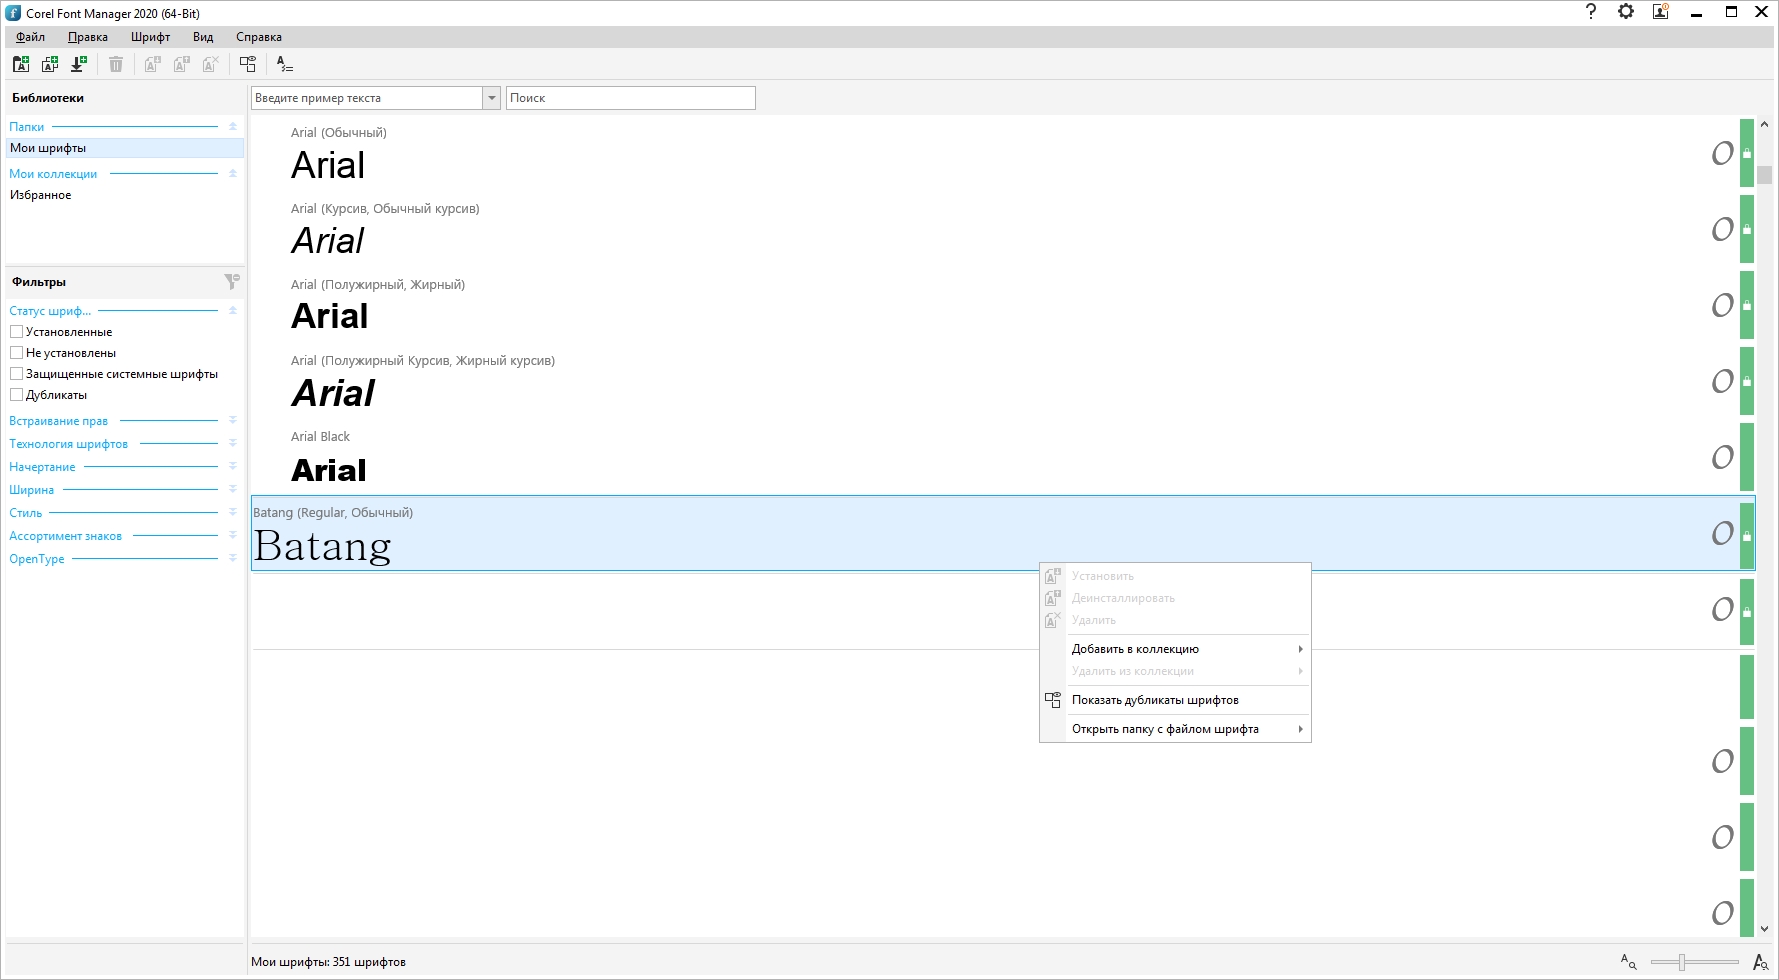Select the Избранное collection

(x=125, y=195)
